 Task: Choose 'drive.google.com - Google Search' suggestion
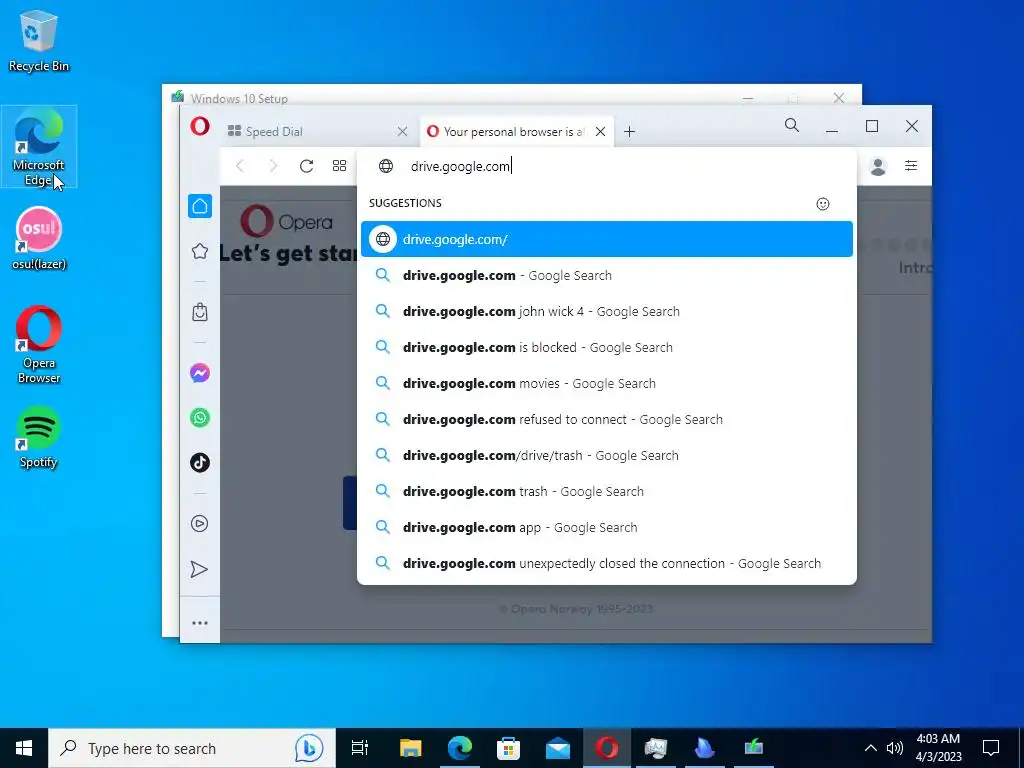coord(607,276)
